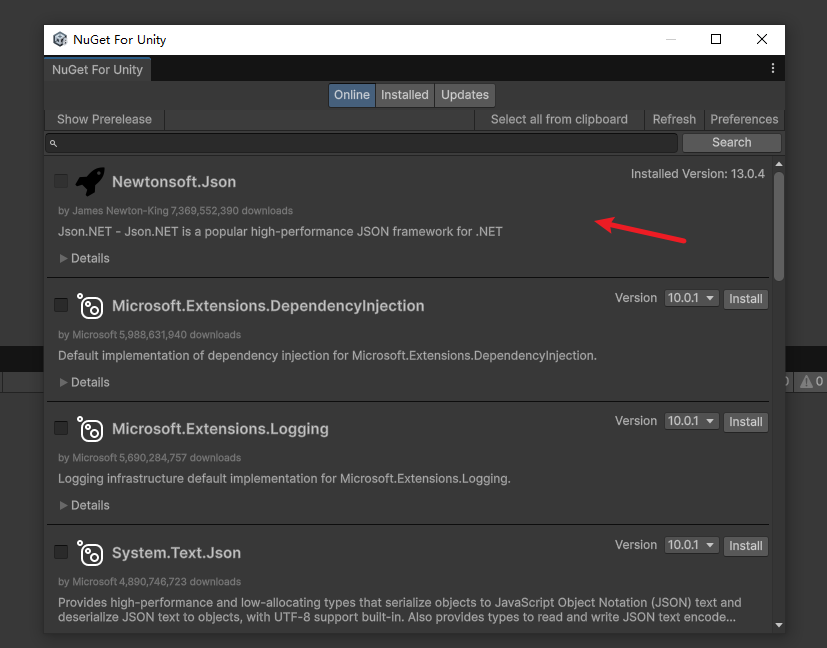Click the System.Text.Json description text
The image size is (827, 648).
point(399,610)
